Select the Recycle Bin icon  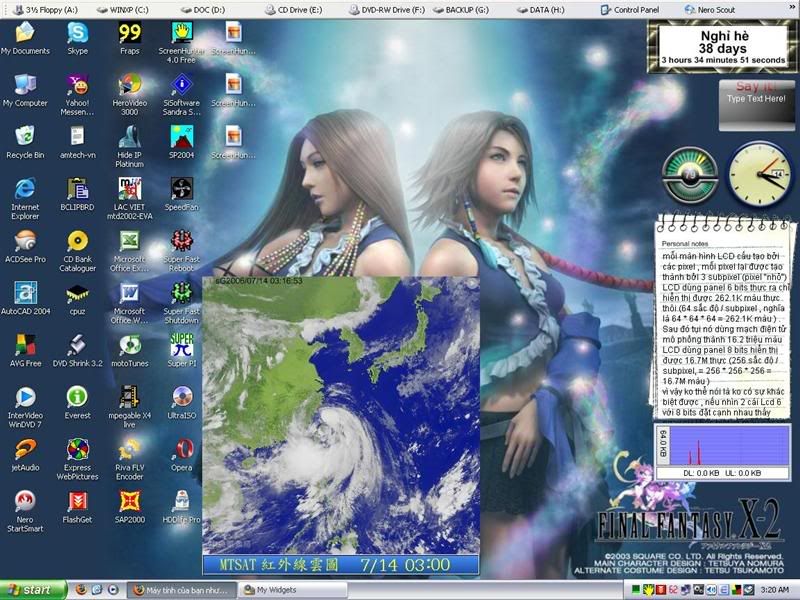(x=25, y=142)
